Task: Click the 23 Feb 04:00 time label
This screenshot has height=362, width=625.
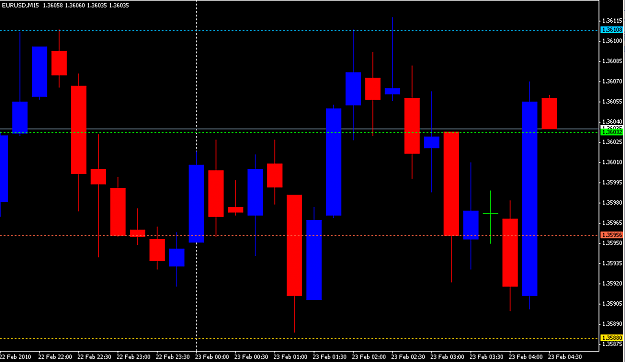Action: [526, 356]
